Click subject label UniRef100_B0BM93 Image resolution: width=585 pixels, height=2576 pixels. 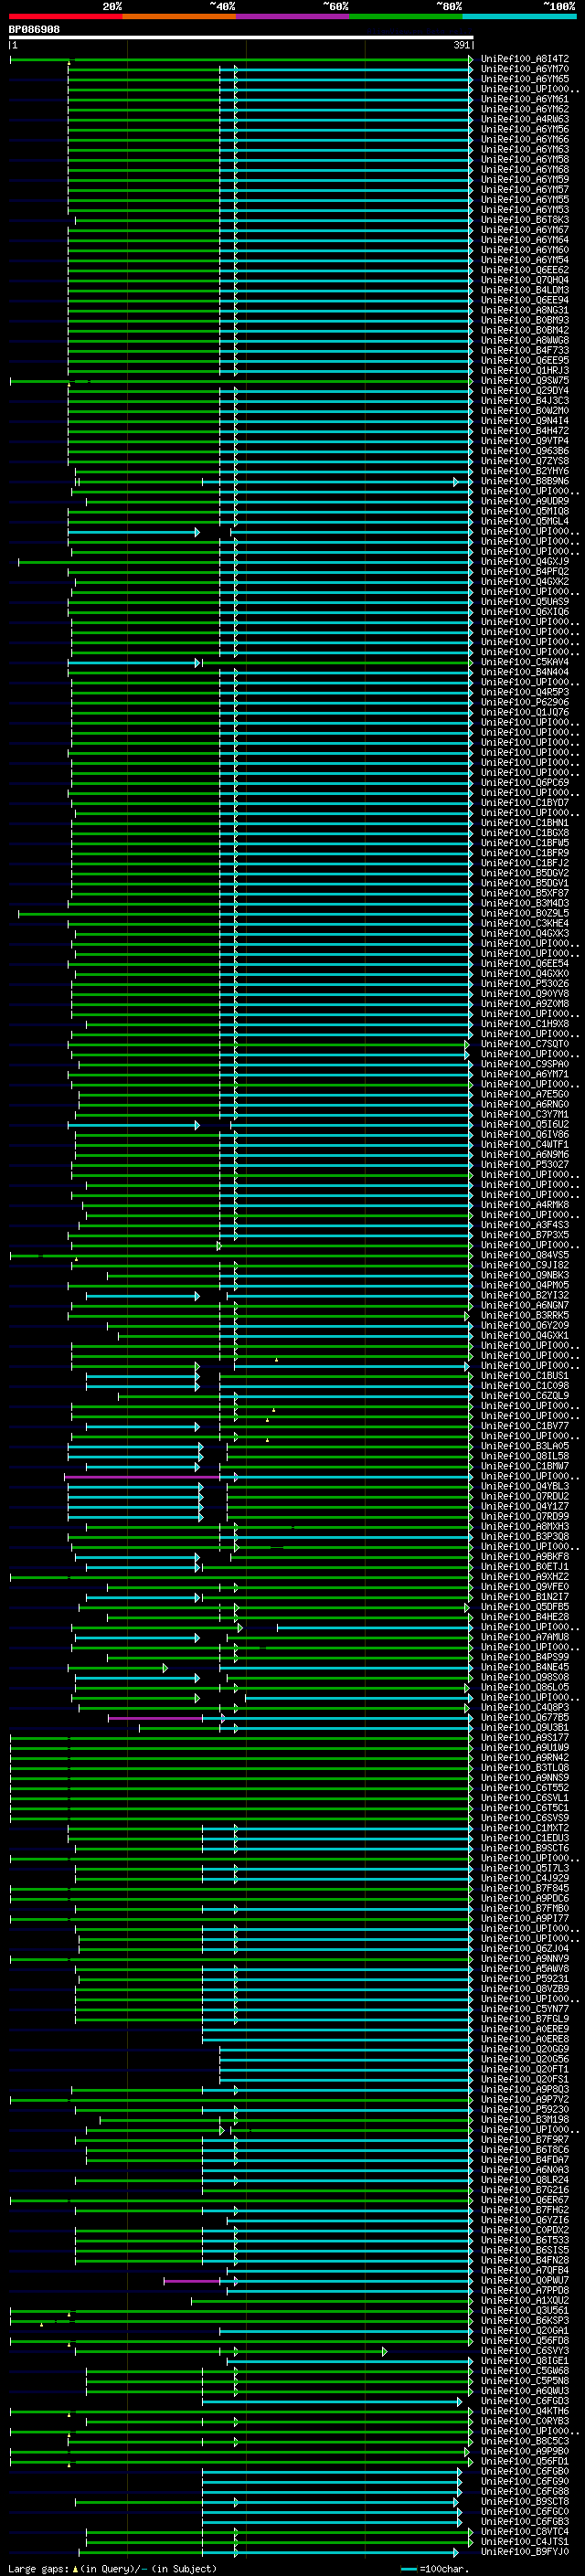click(x=525, y=320)
